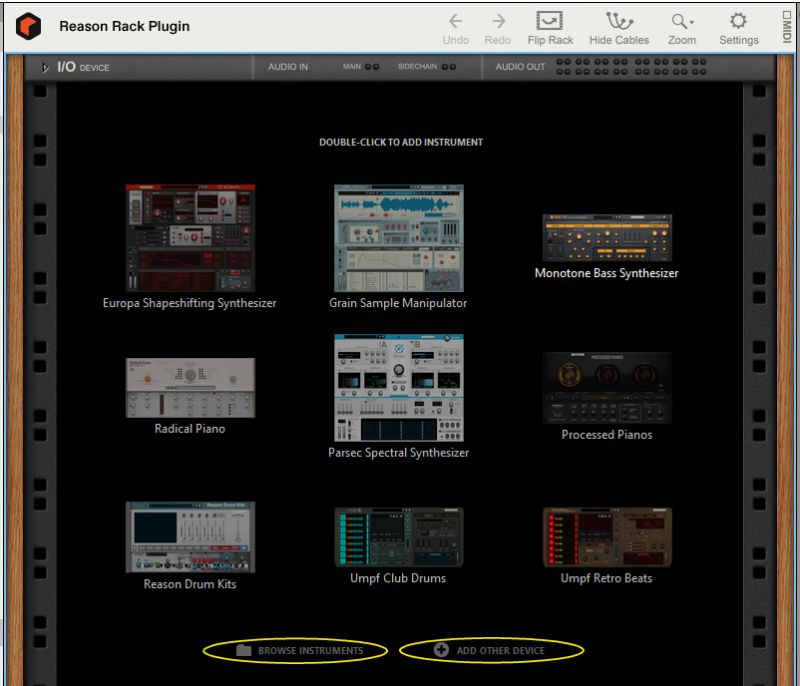Expand the I/O Device panel

coord(45,66)
